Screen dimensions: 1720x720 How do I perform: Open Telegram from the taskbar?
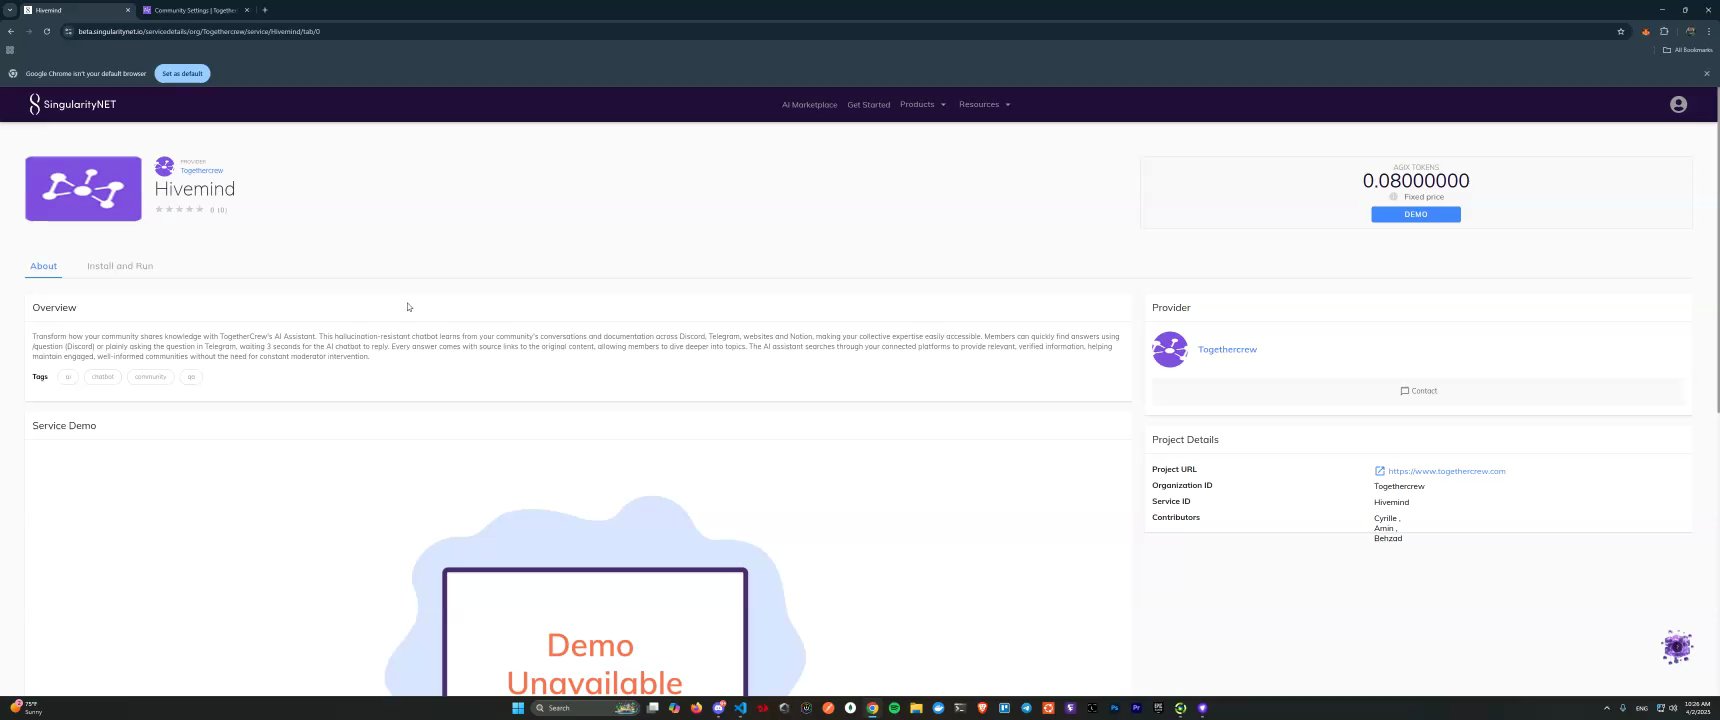1026,708
